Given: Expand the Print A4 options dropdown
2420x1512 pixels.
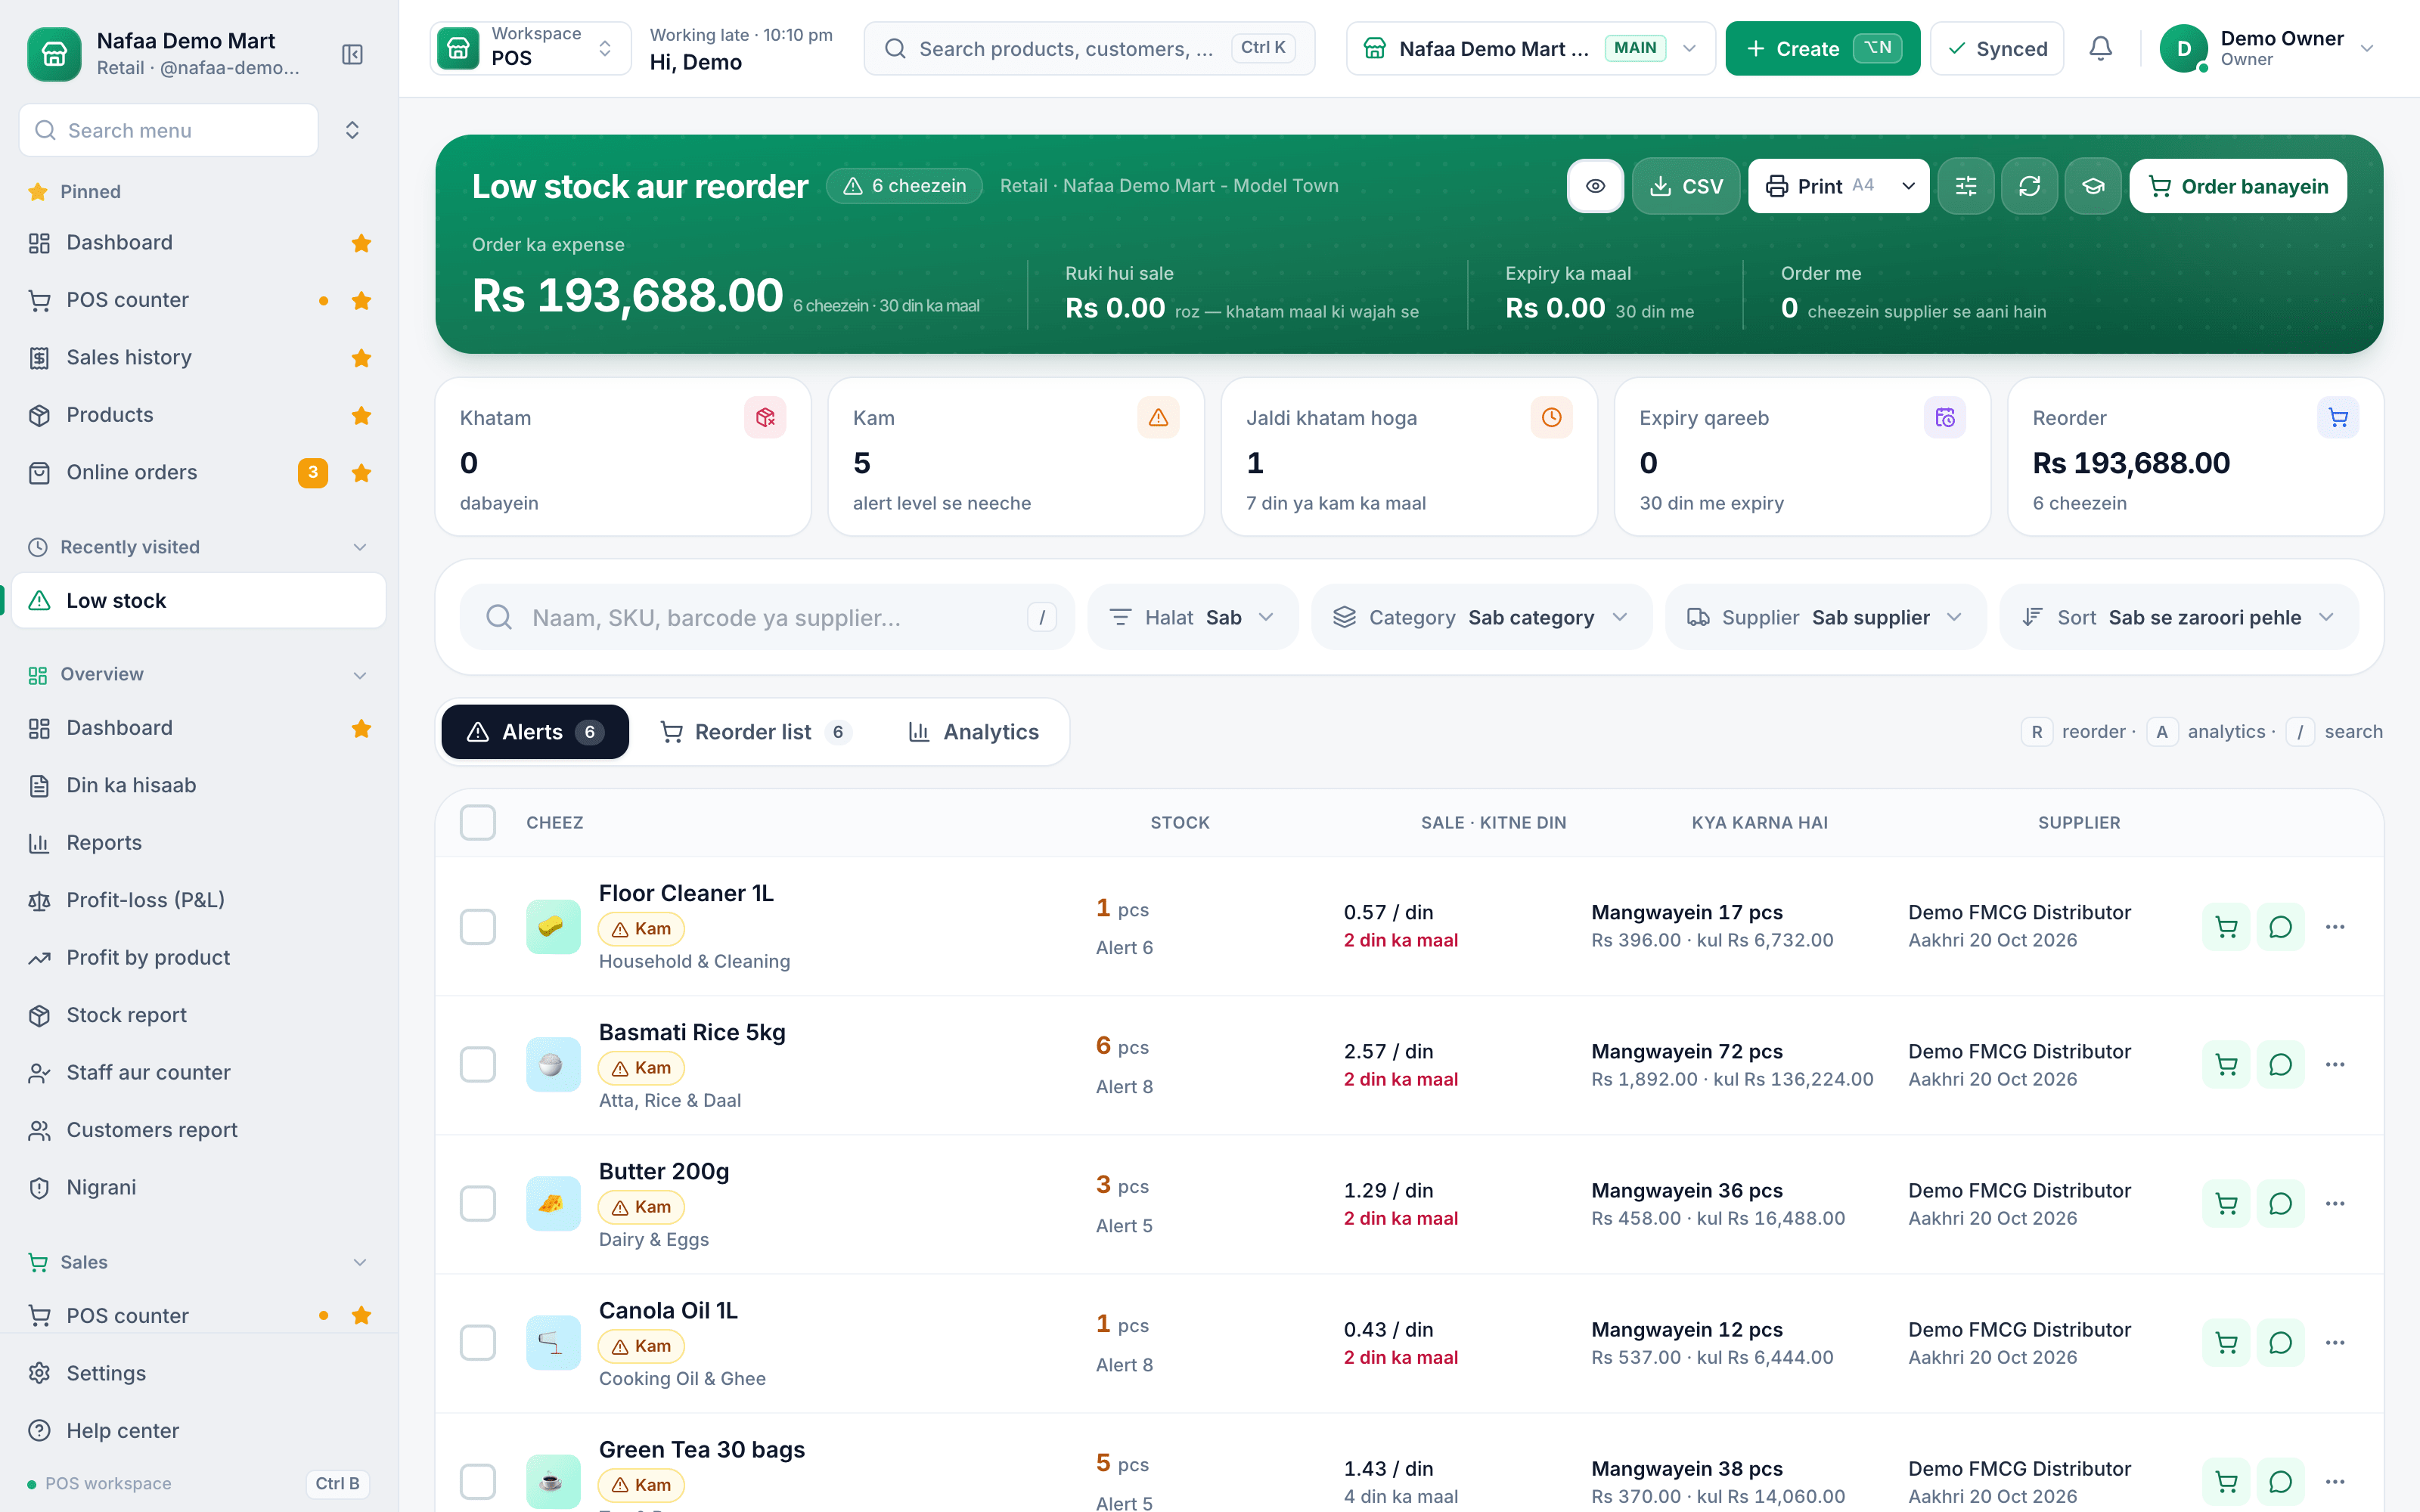Looking at the screenshot, I should tap(1908, 186).
